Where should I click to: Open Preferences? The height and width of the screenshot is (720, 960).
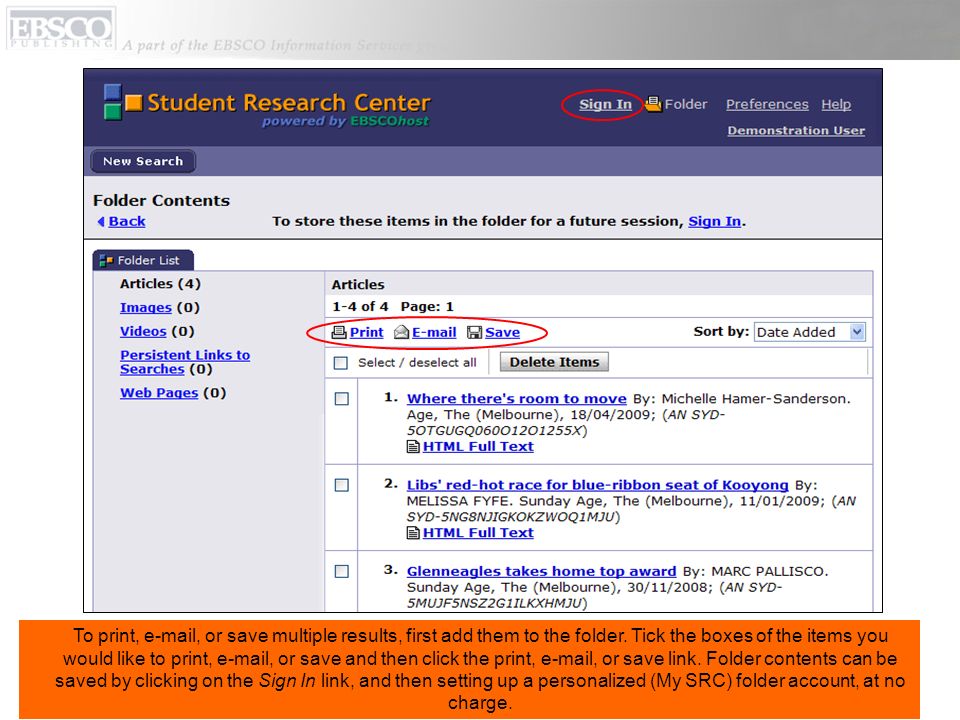(767, 104)
